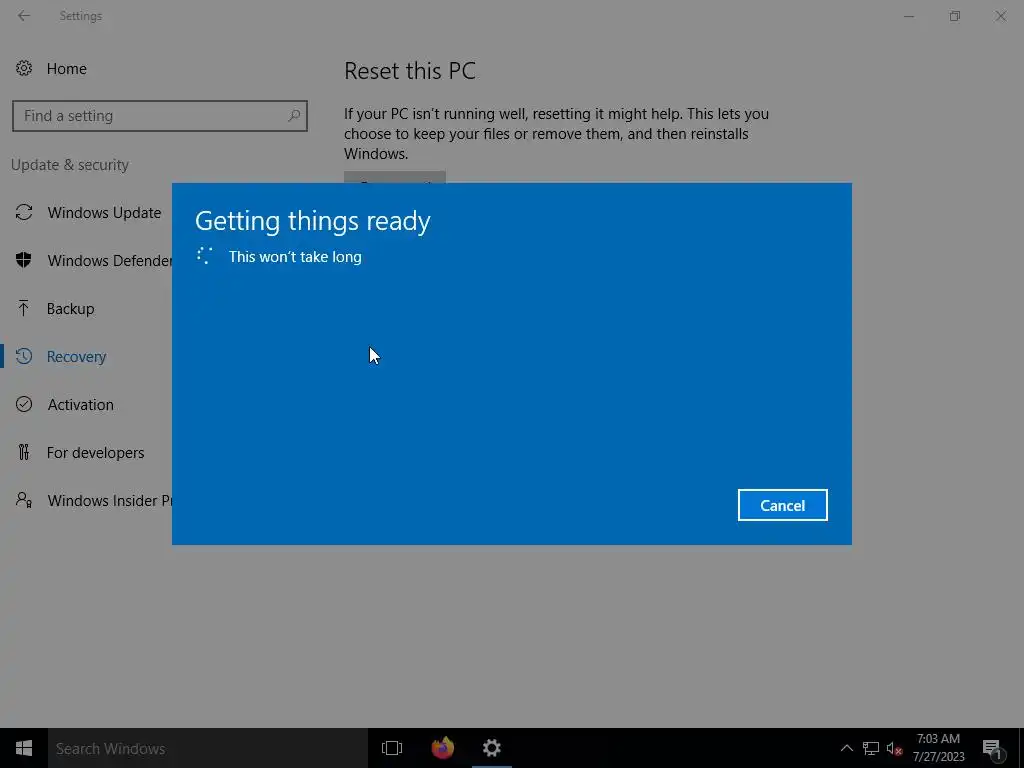Click the Settings gear taskbar icon

click(492, 748)
